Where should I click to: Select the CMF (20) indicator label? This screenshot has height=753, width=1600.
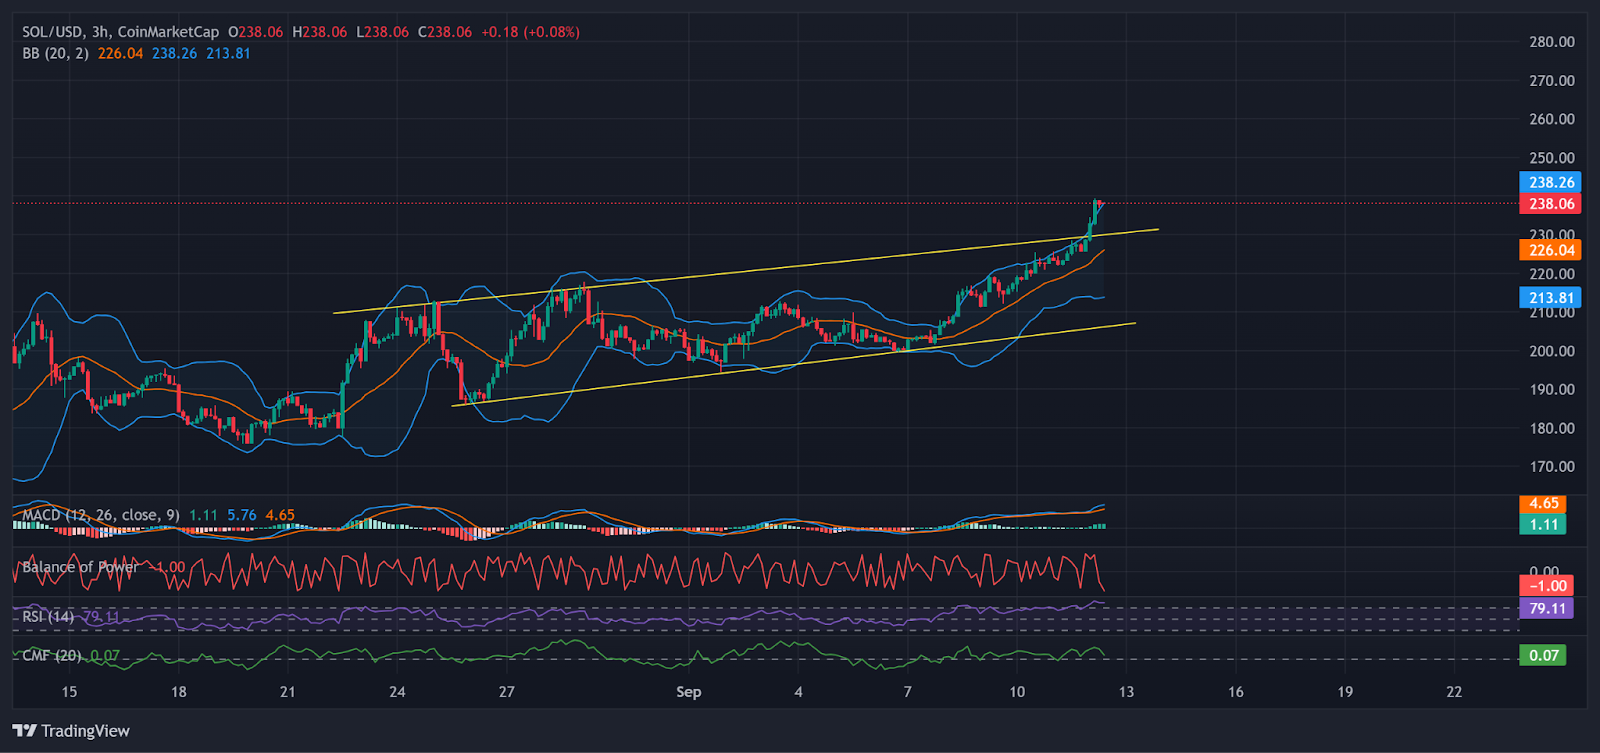tap(52, 656)
